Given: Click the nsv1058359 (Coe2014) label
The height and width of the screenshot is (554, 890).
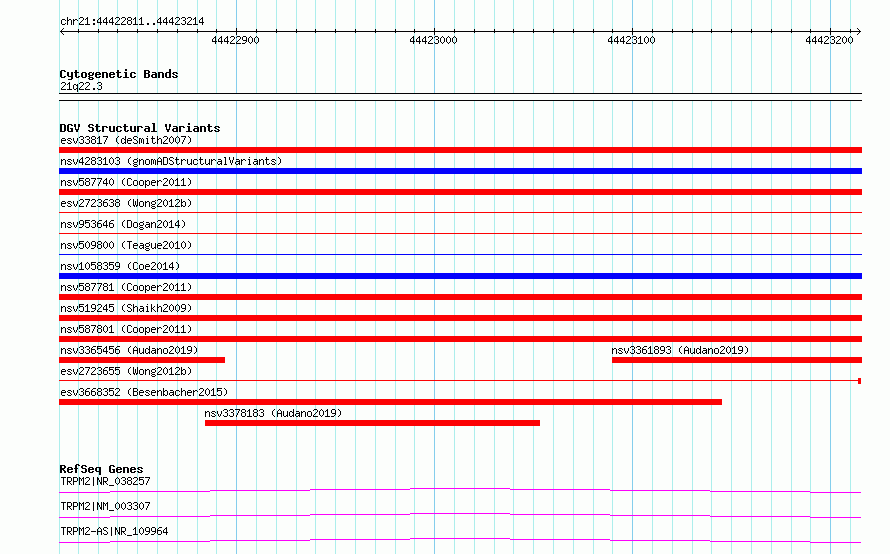Looking at the screenshot, I should (120, 266).
